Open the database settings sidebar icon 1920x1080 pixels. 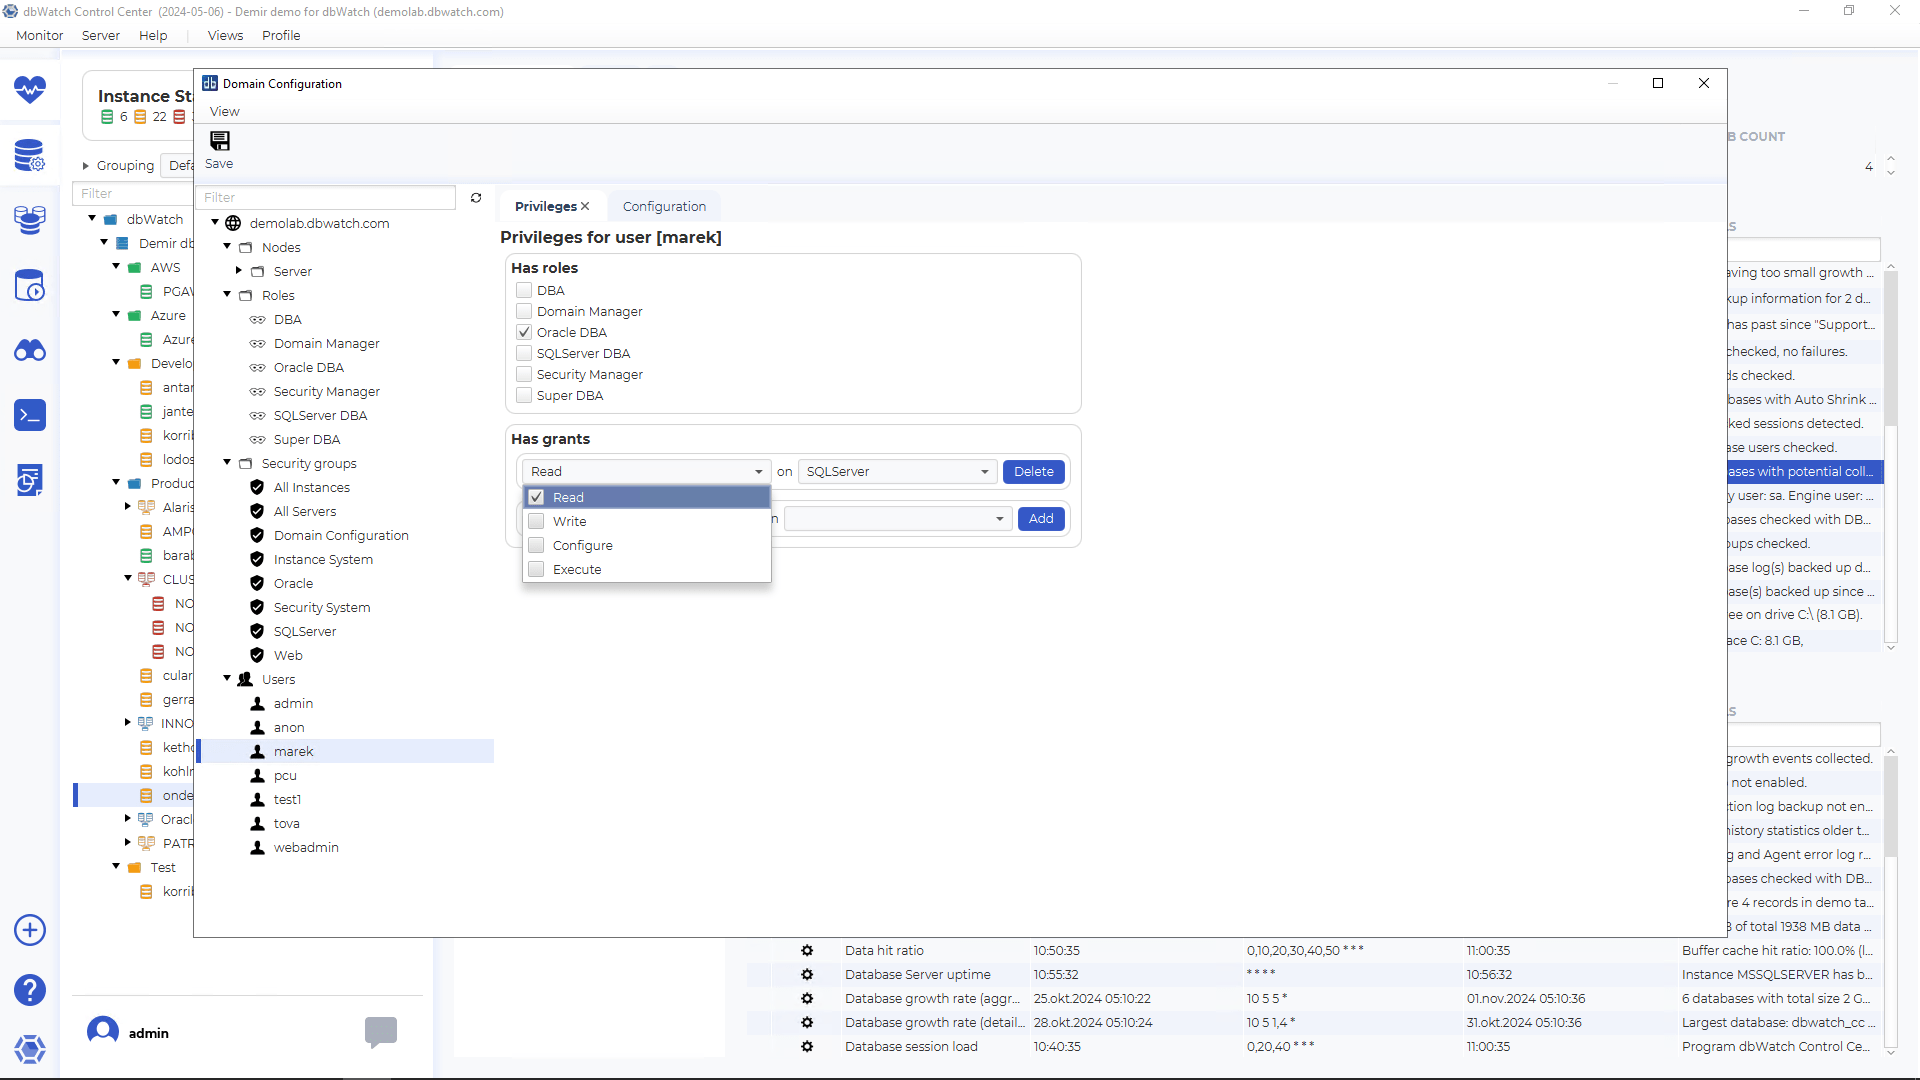click(30, 156)
